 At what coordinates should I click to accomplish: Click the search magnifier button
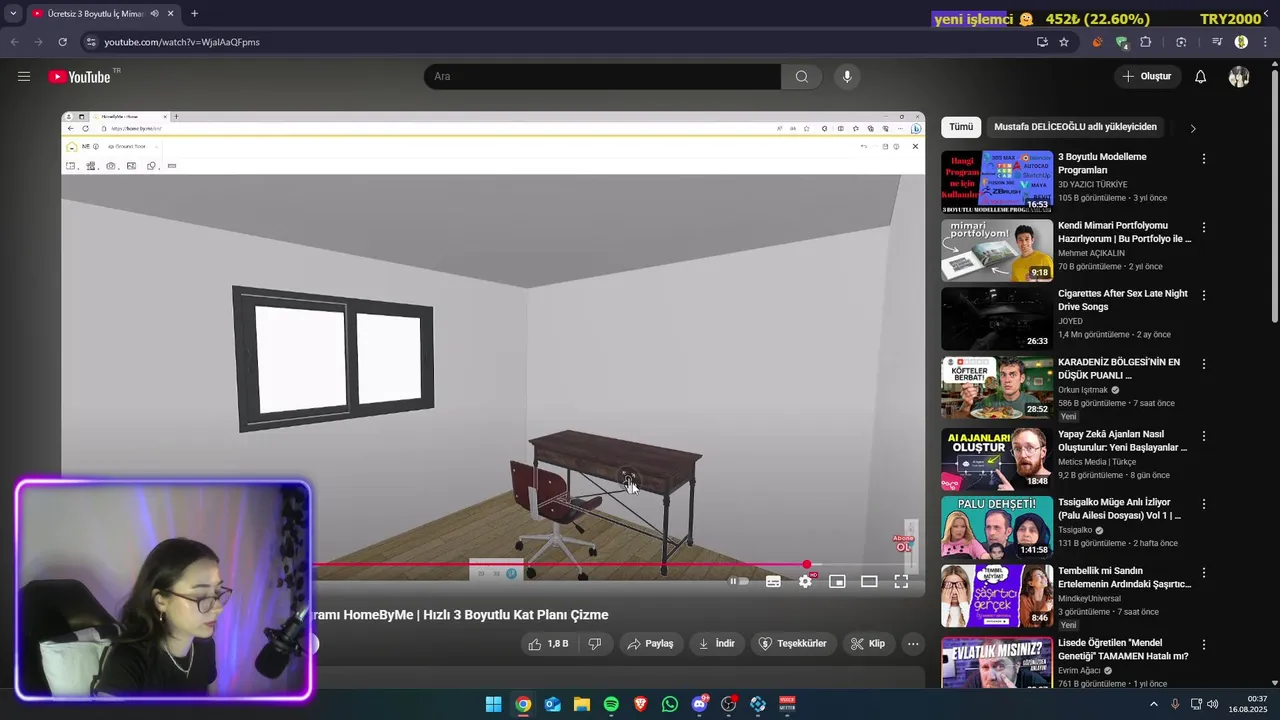(x=802, y=77)
